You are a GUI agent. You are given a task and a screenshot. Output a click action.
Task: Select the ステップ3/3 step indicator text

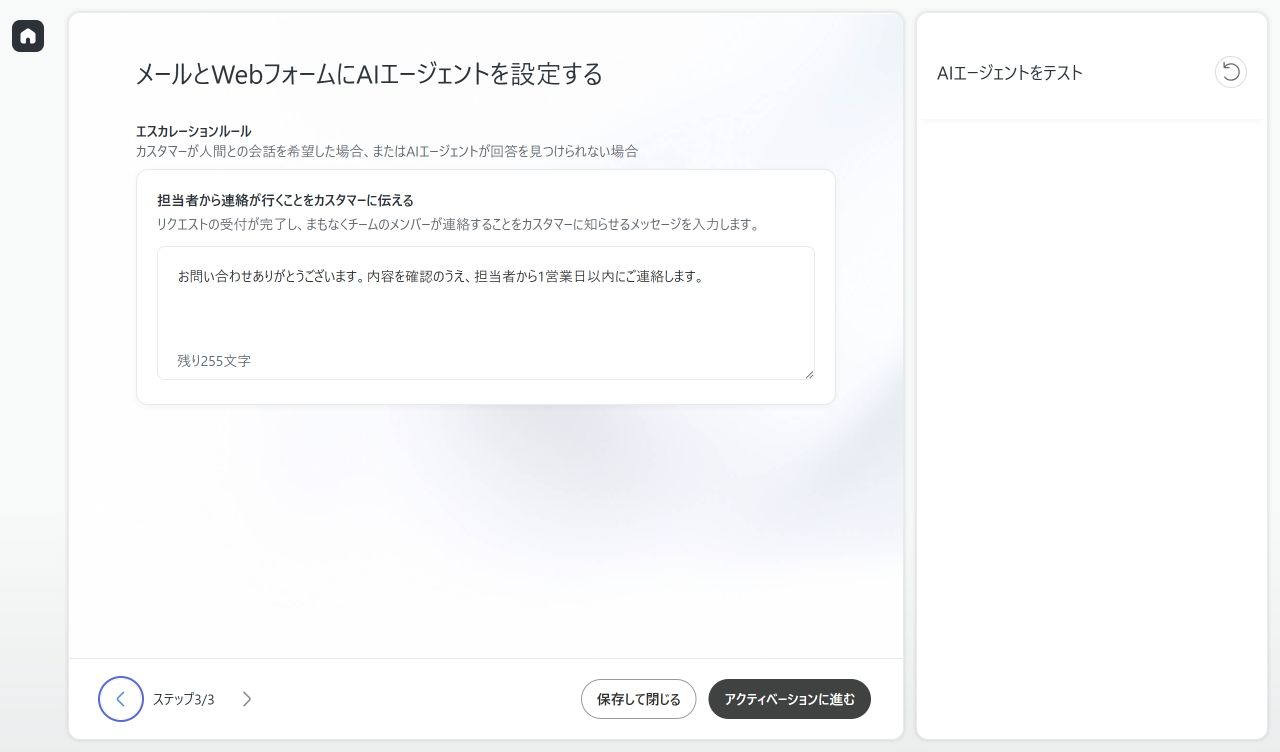pos(183,699)
